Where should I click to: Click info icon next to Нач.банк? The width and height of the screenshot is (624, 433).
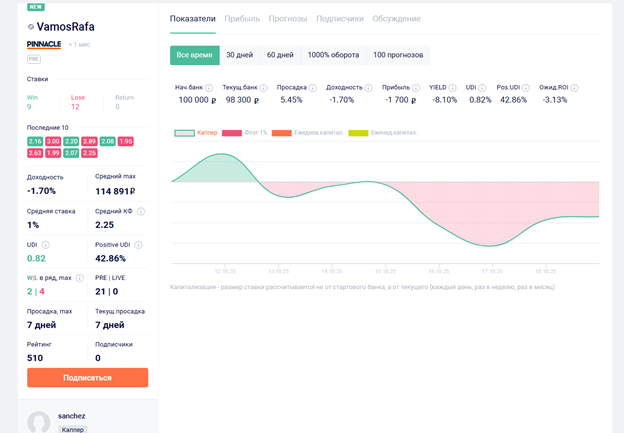(x=209, y=88)
